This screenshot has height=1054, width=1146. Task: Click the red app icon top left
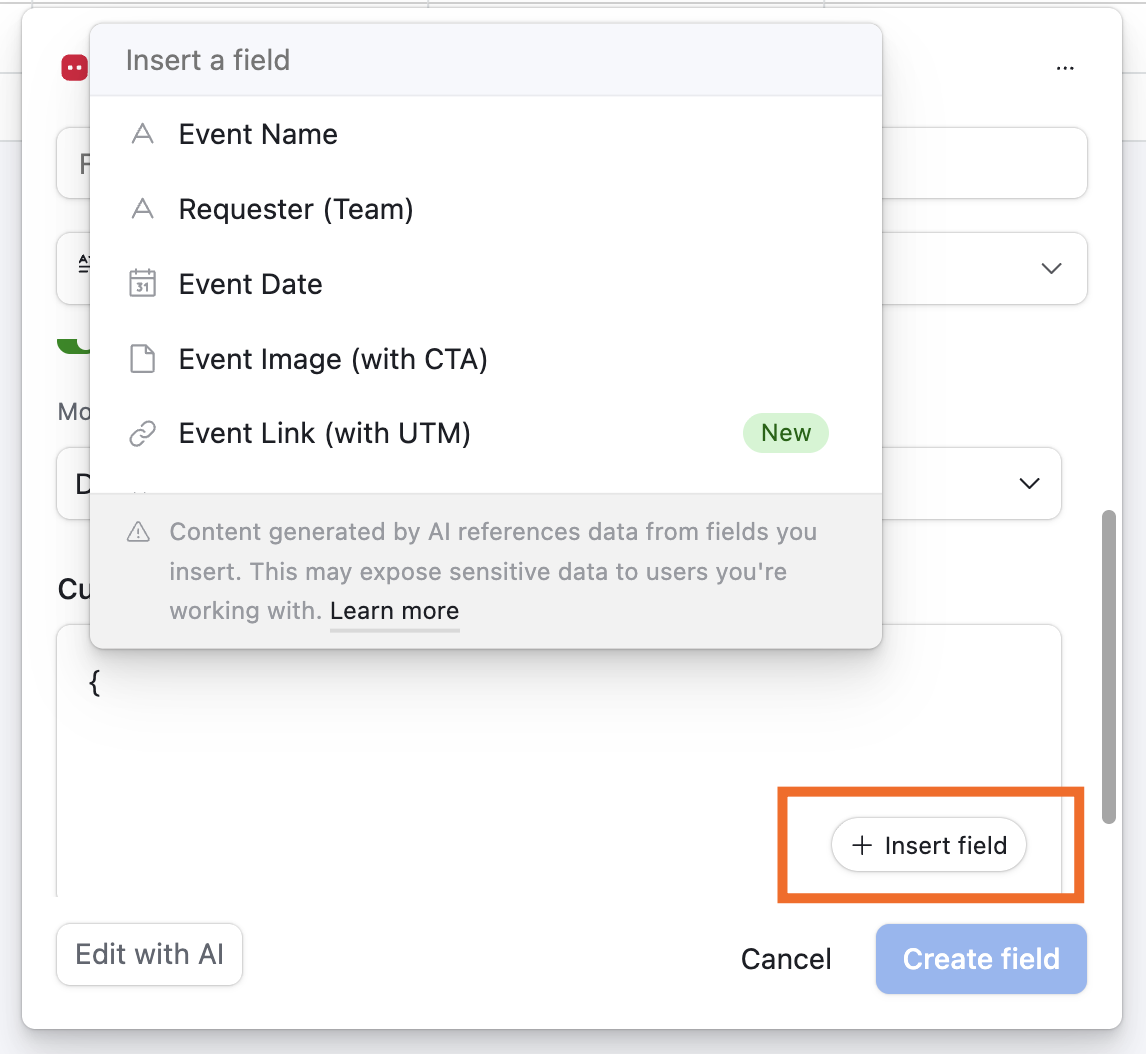tap(74, 67)
